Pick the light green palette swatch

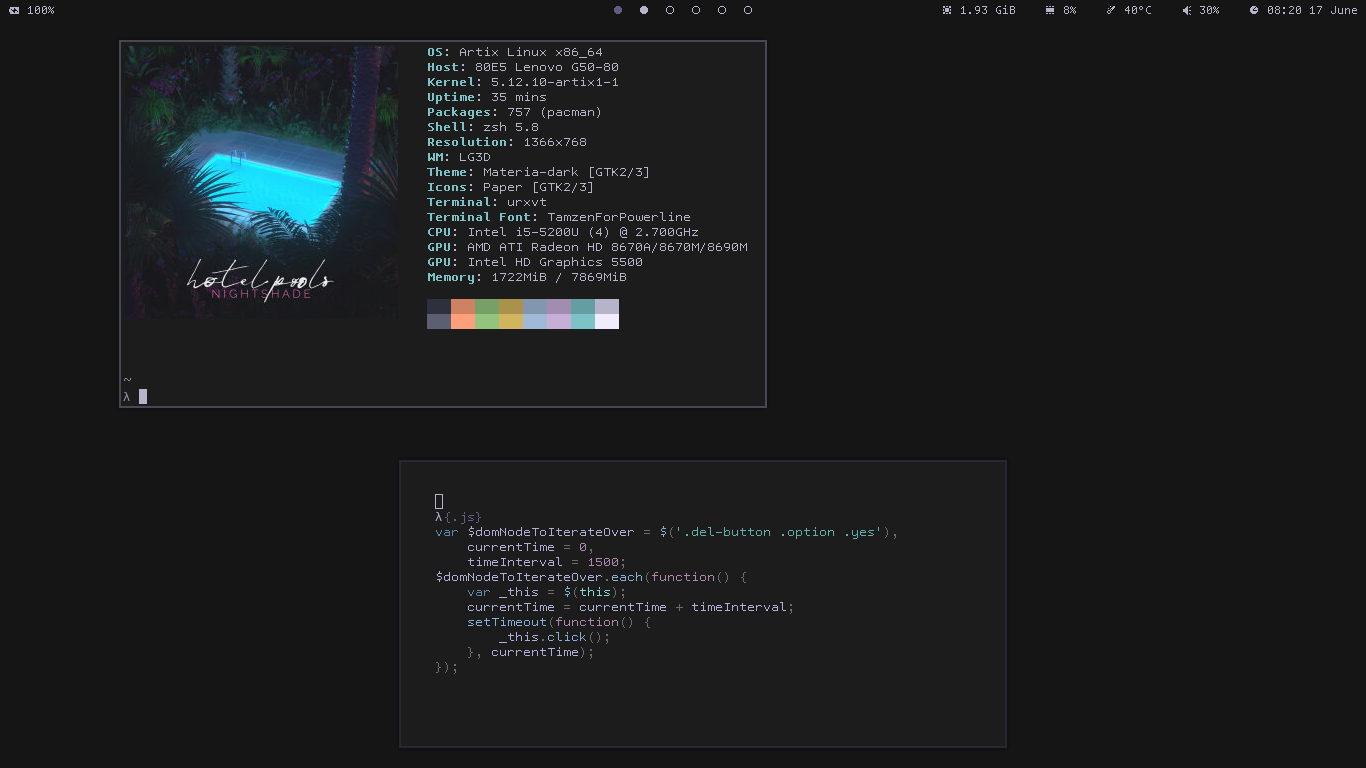point(487,321)
